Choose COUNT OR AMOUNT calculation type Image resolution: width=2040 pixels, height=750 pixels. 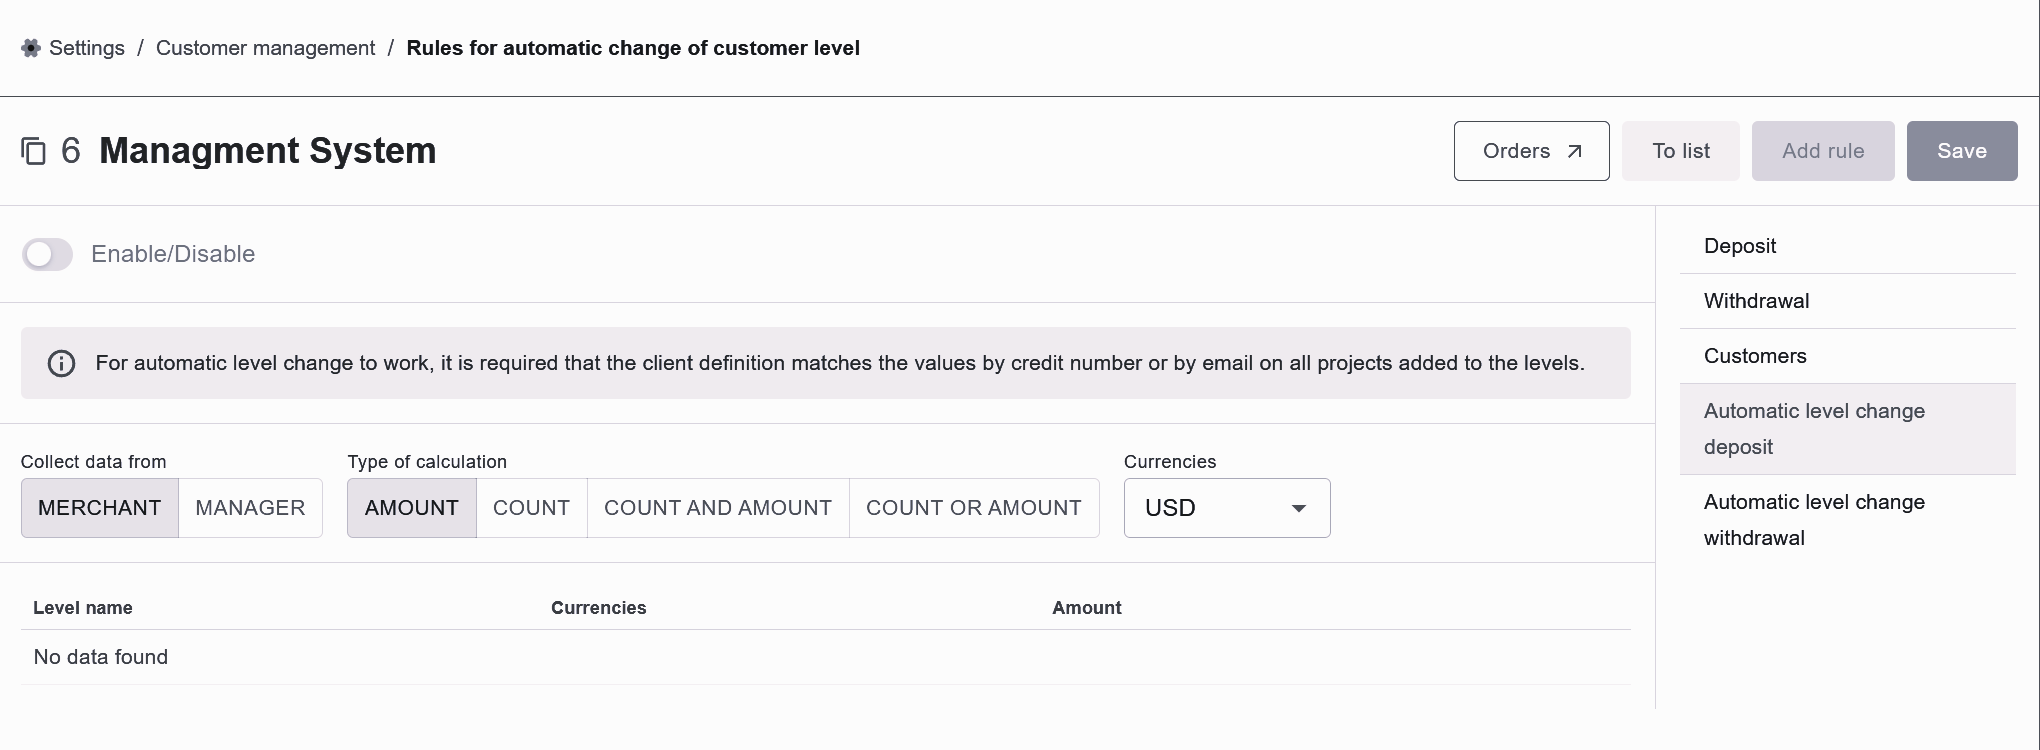(x=974, y=508)
